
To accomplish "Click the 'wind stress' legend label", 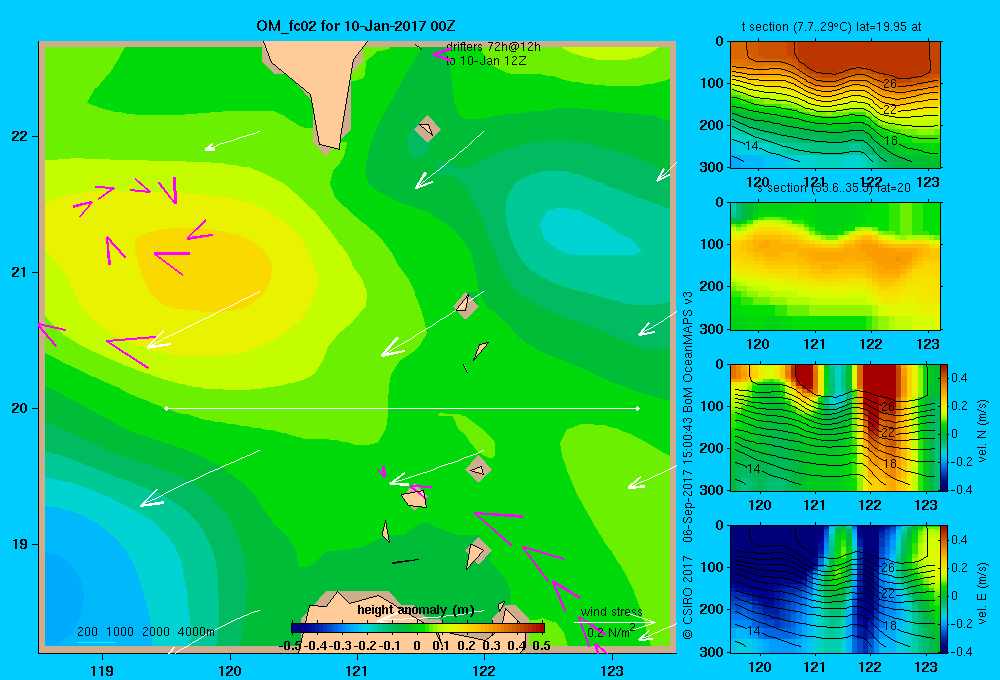I will pos(611,611).
